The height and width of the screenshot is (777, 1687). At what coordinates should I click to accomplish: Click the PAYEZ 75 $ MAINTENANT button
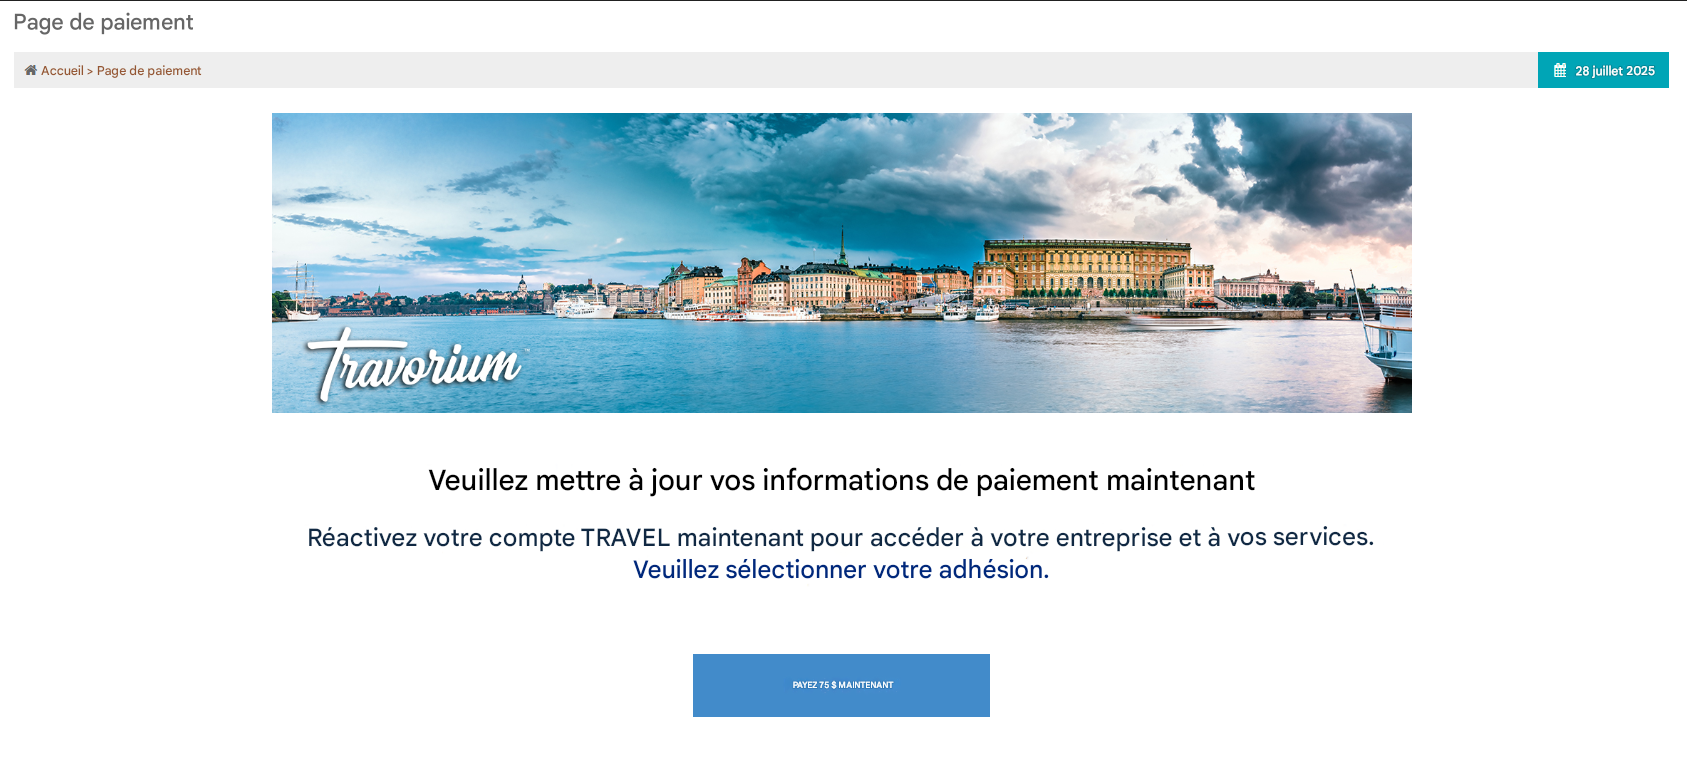(841, 685)
